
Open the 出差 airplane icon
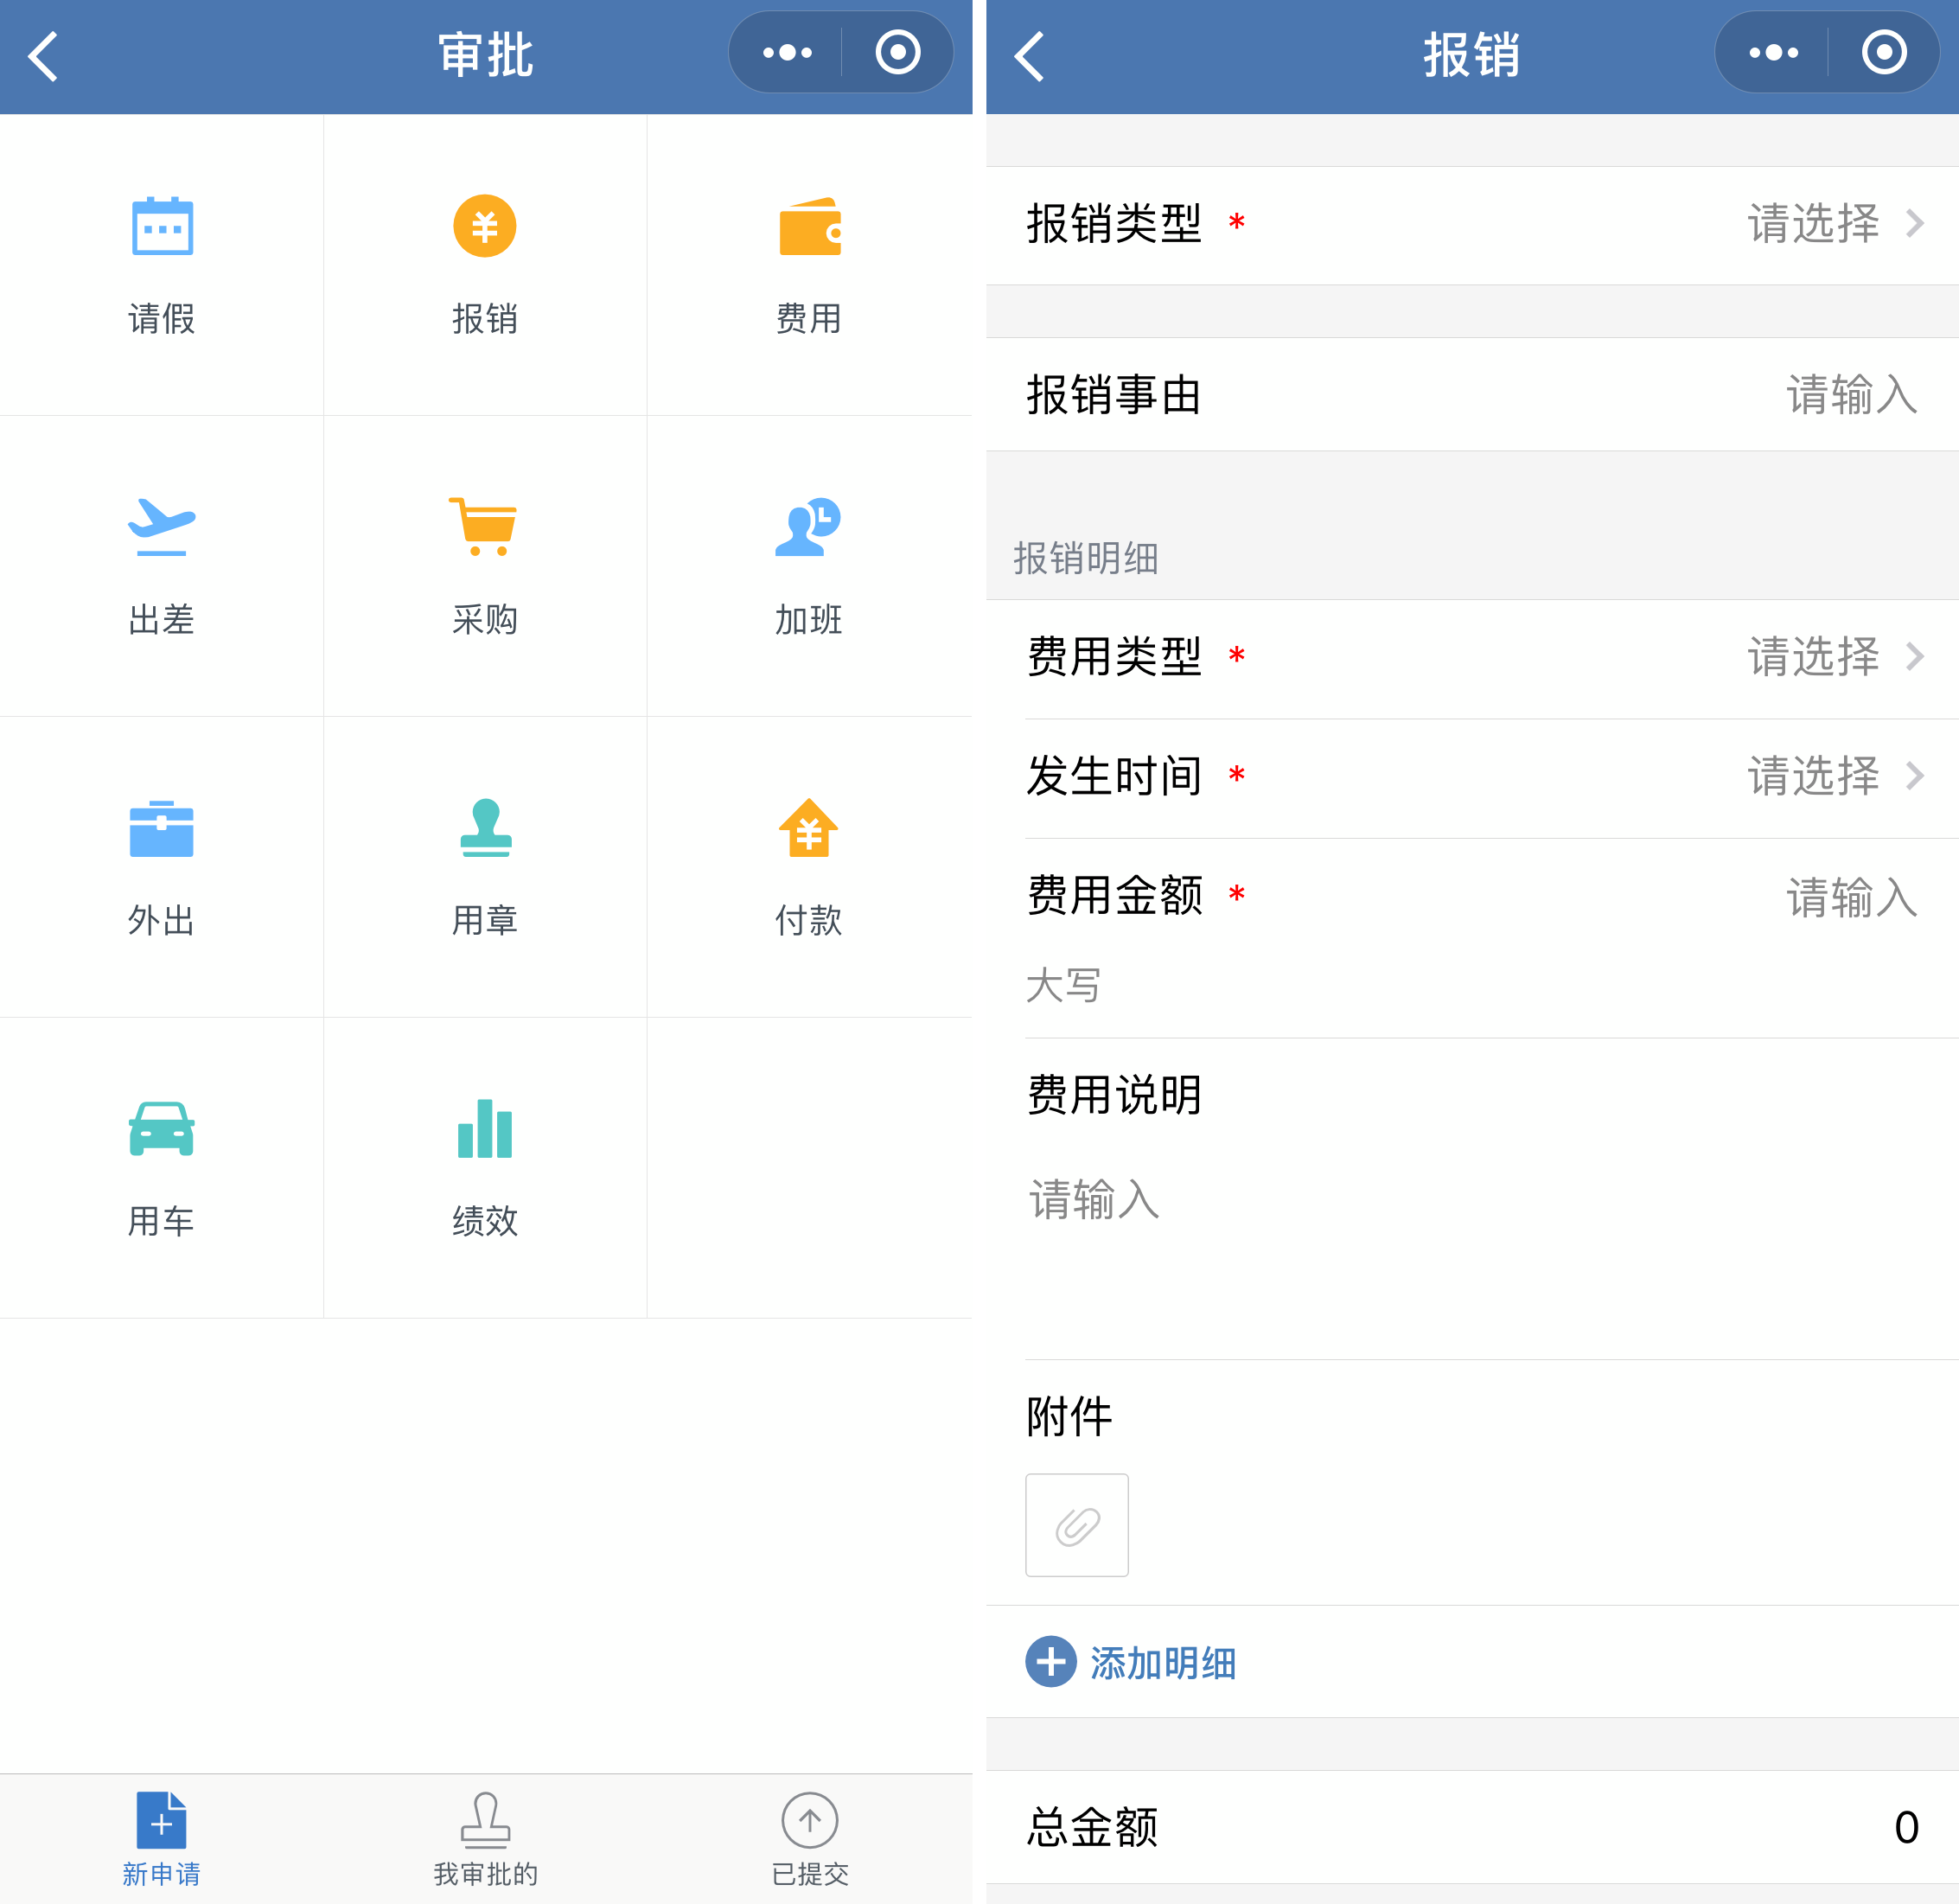[162, 527]
